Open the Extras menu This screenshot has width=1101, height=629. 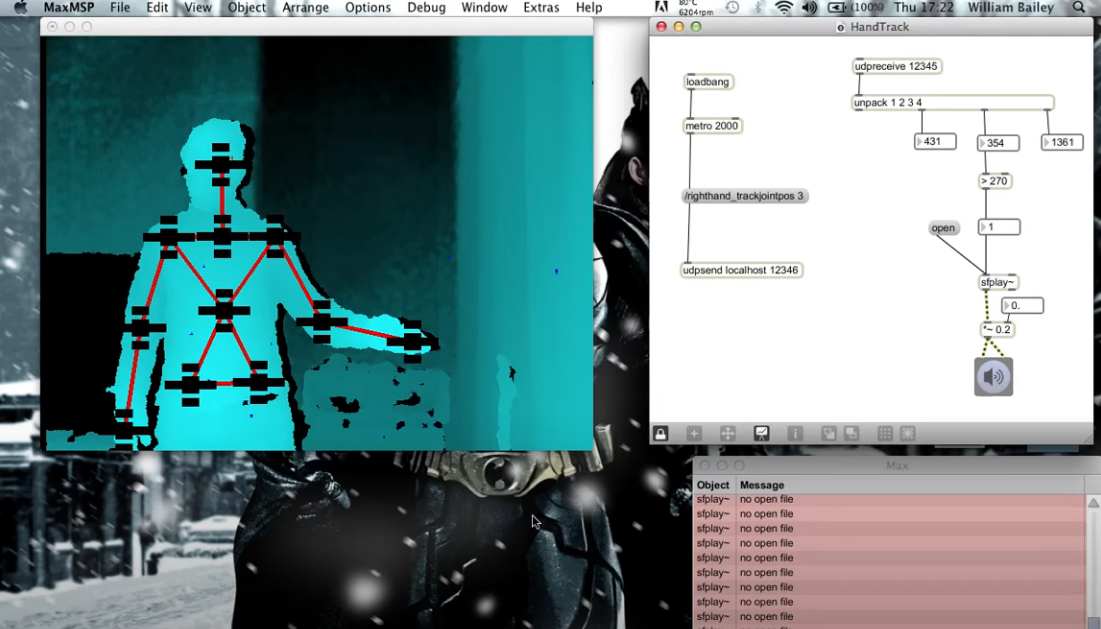pos(541,8)
